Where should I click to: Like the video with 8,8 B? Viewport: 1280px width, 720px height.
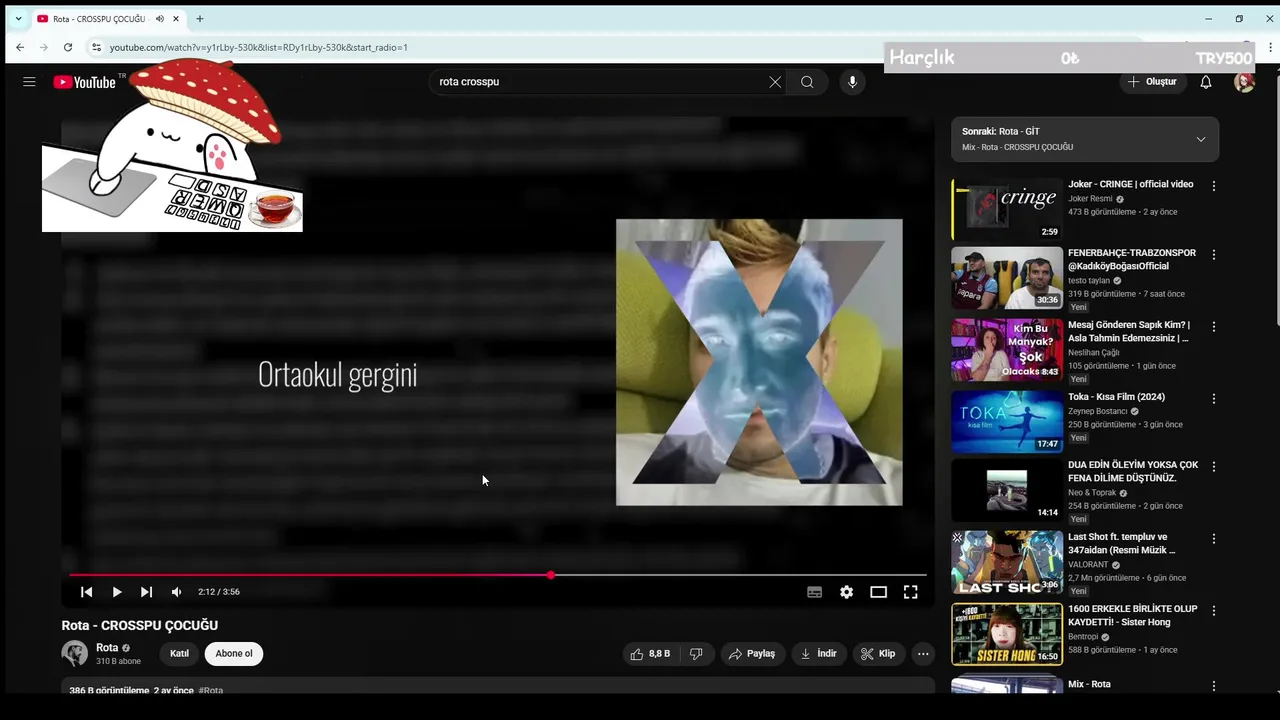(650, 654)
